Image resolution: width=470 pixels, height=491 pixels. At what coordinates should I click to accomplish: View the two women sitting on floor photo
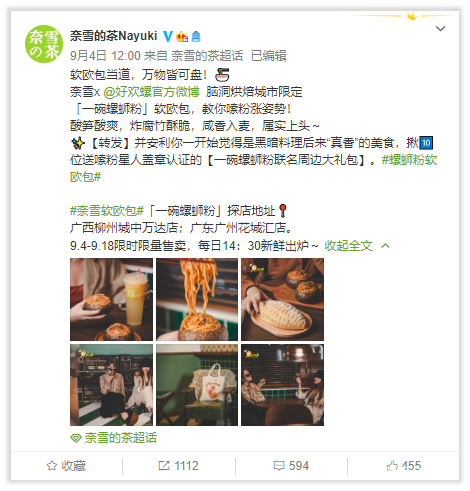(111, 385)
